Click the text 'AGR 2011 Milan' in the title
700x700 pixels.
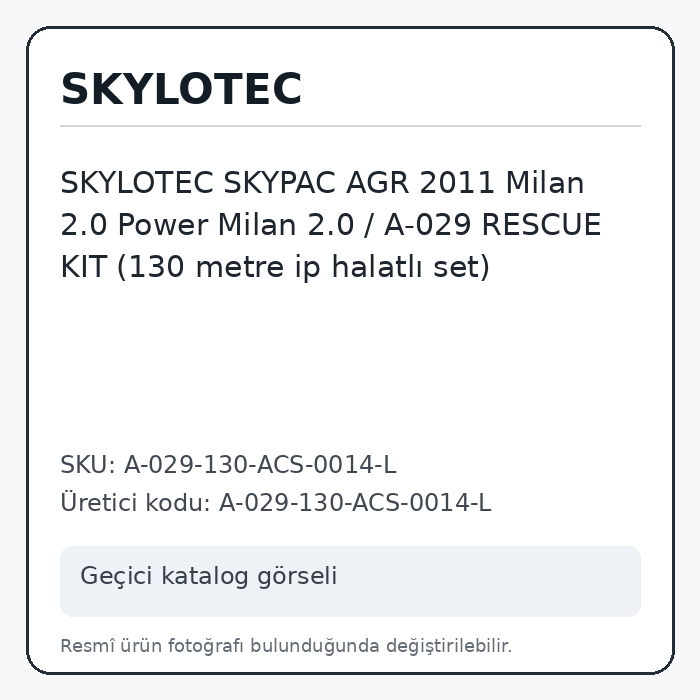click(465, 183)
